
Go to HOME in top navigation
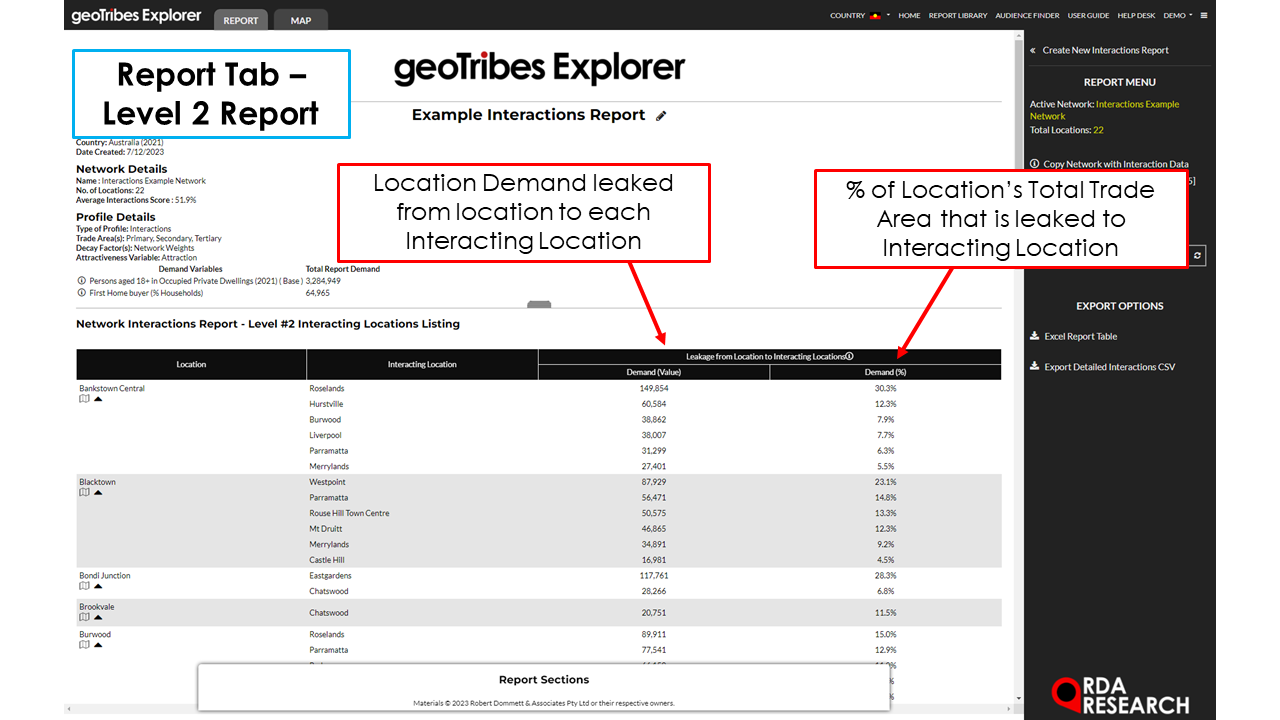tap(909, 16)
